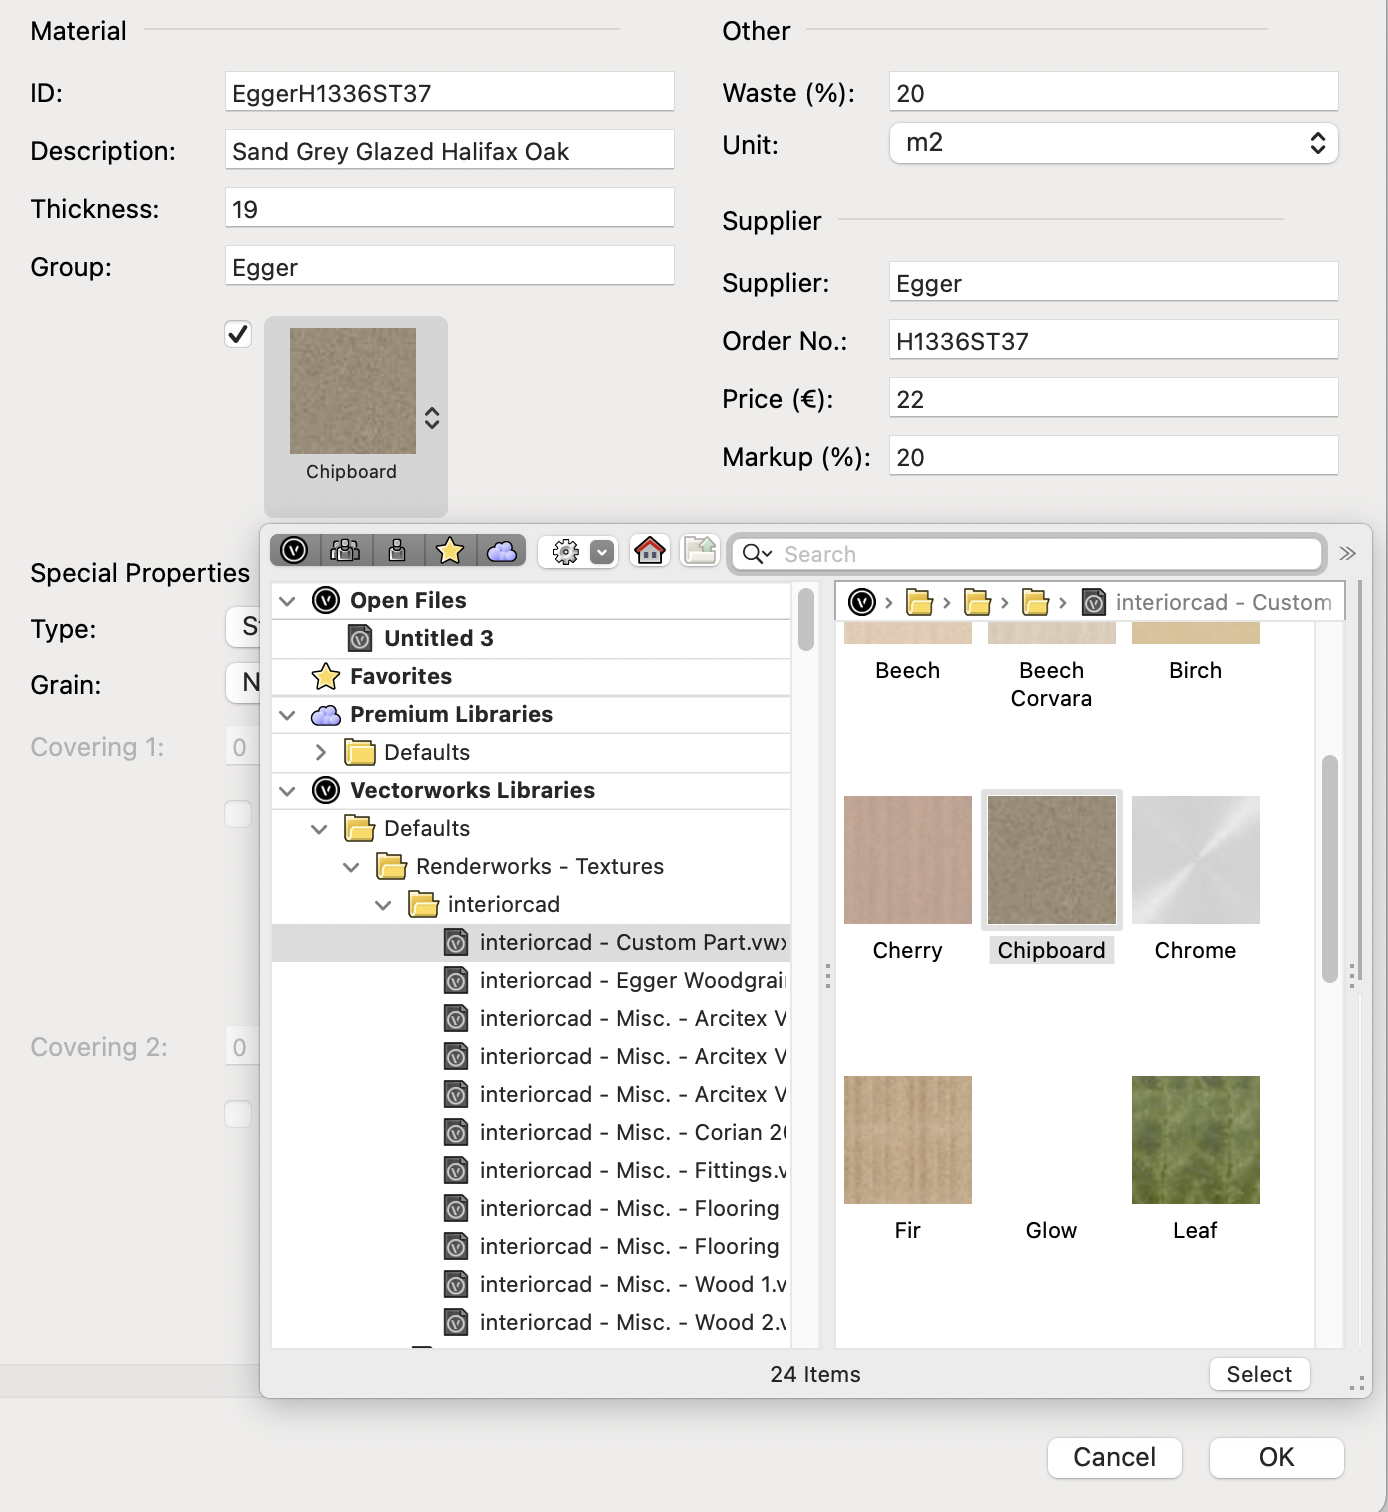Pick the Chipboard texture in the grid

pos(1052,860)
